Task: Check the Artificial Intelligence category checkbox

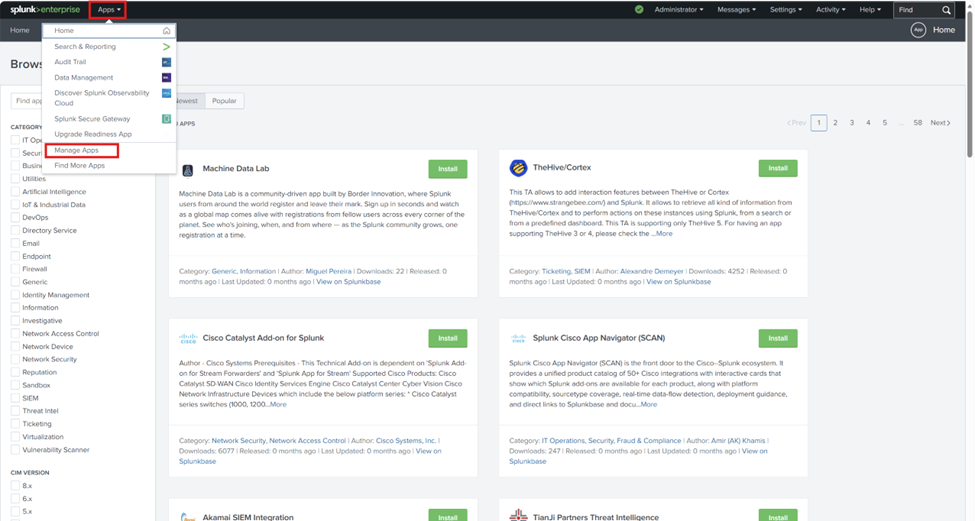Action: 15,191
